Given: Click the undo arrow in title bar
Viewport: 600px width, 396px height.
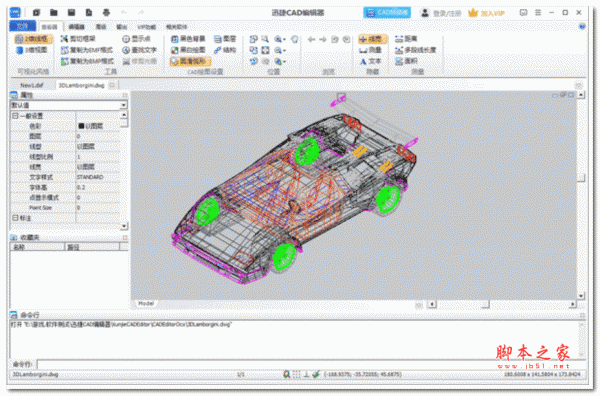Looking at the screenshot, I should 124,13.
